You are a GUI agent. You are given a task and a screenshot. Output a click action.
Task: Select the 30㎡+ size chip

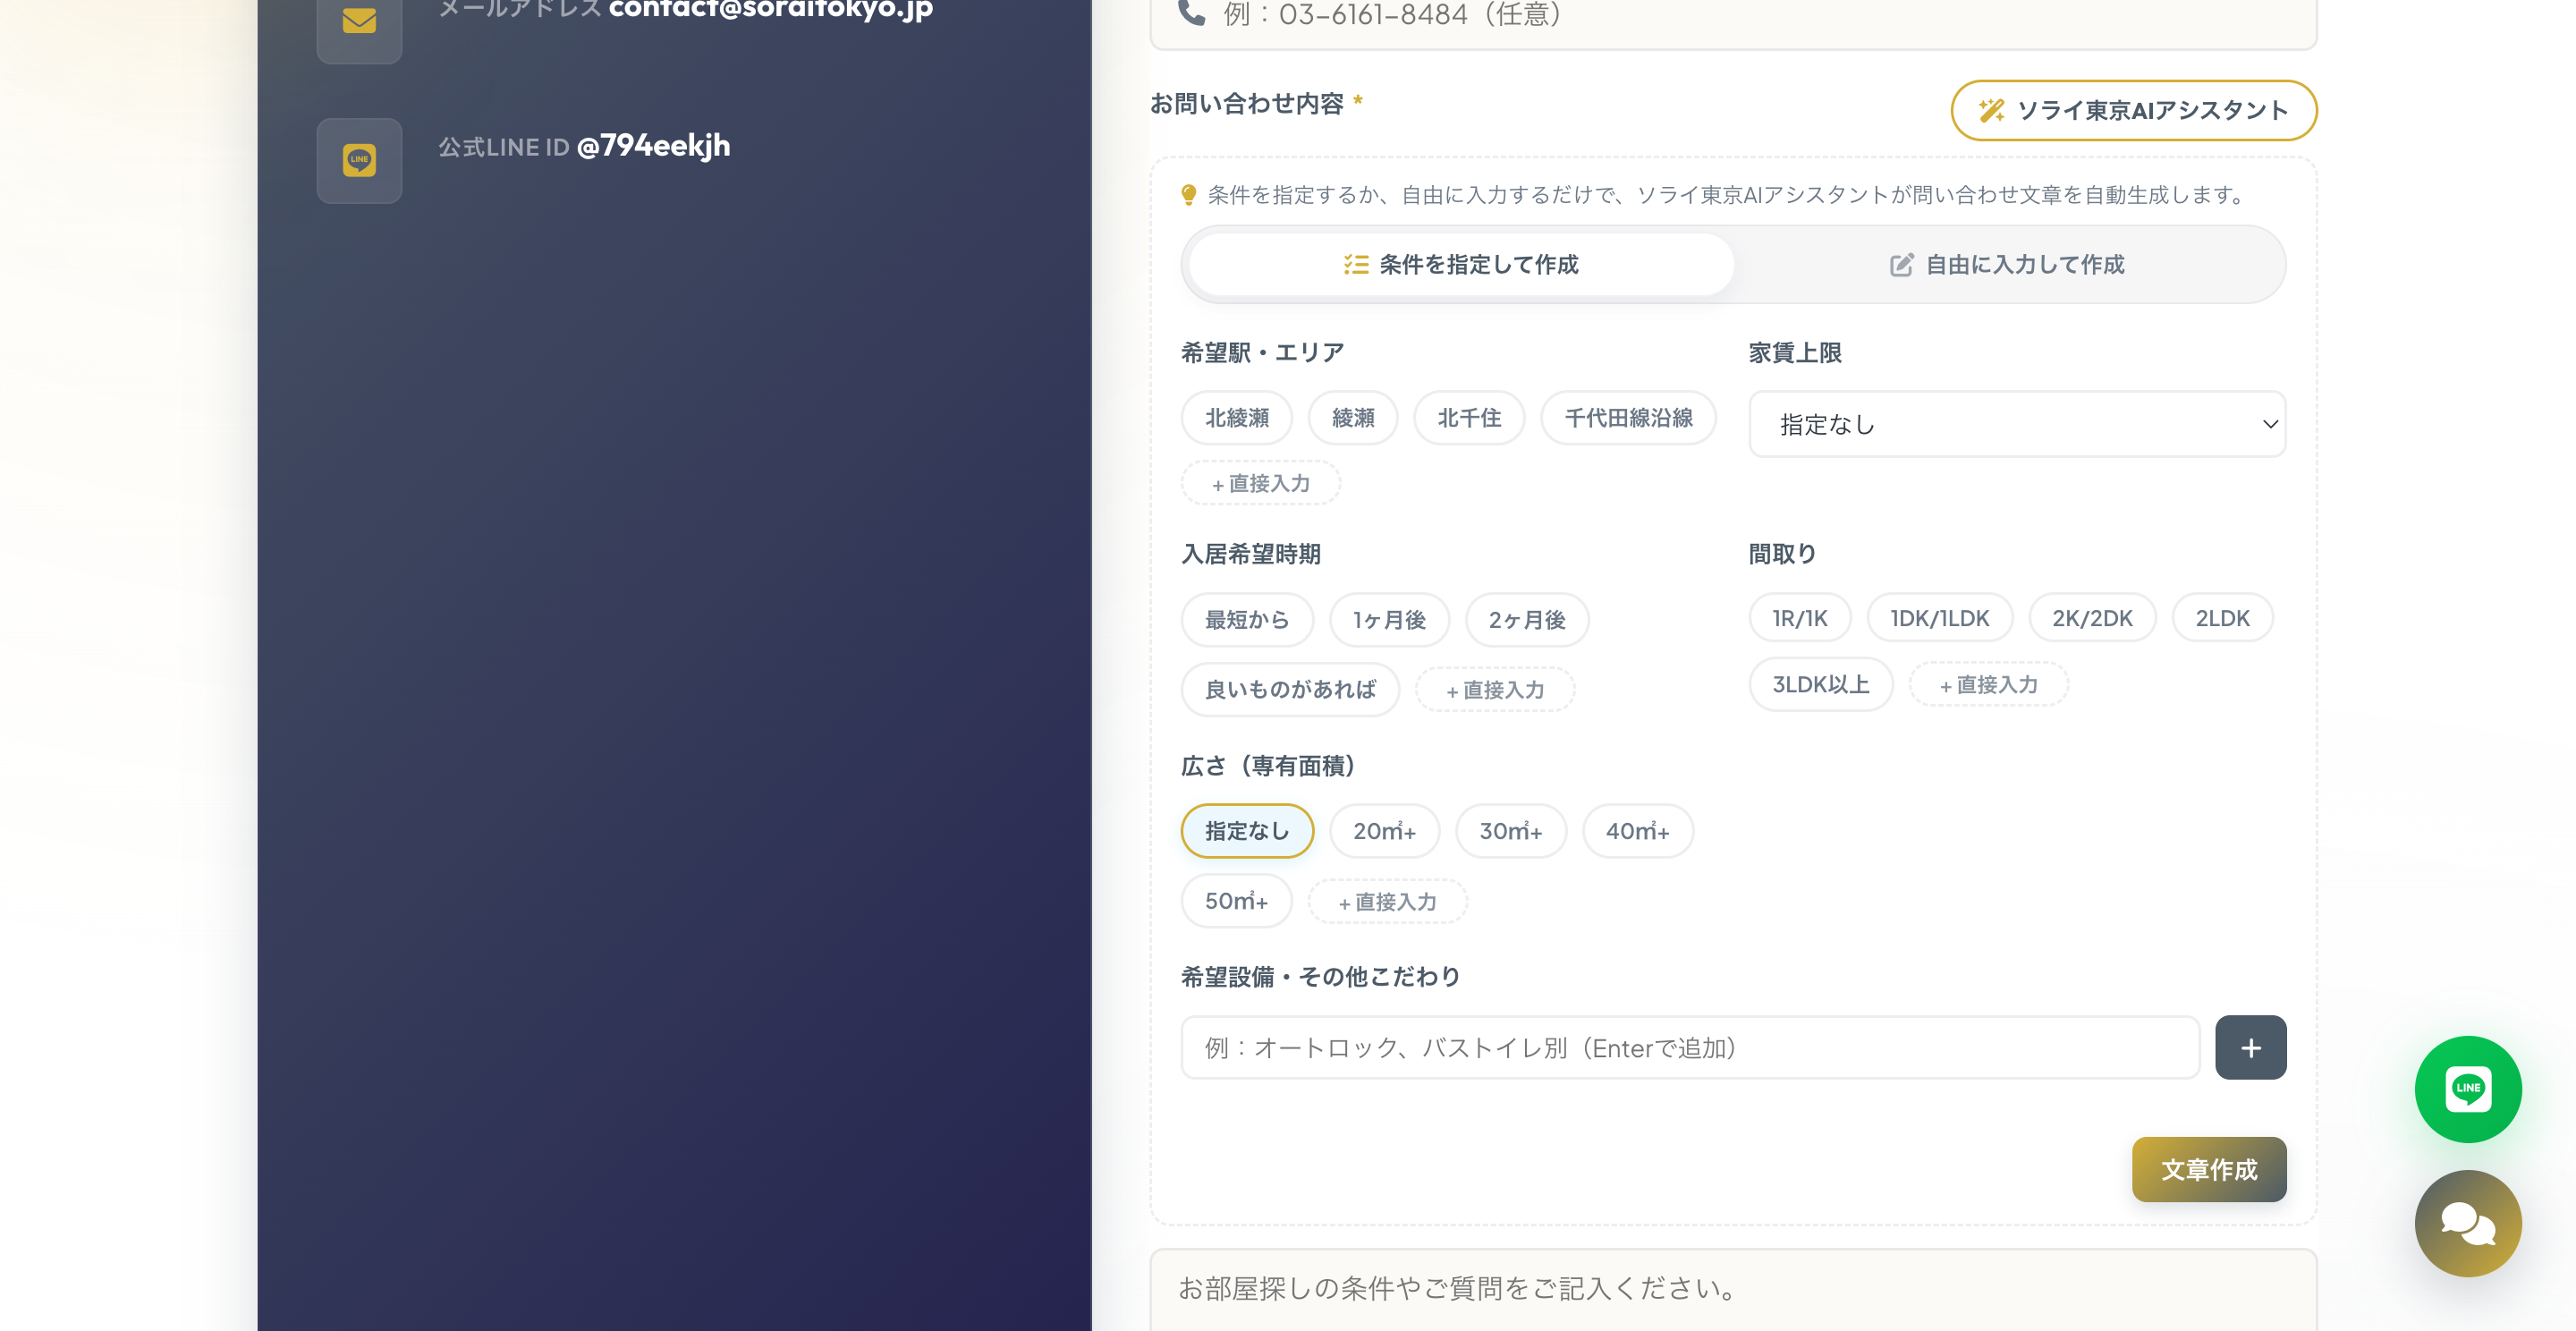tap(1510, 830)
